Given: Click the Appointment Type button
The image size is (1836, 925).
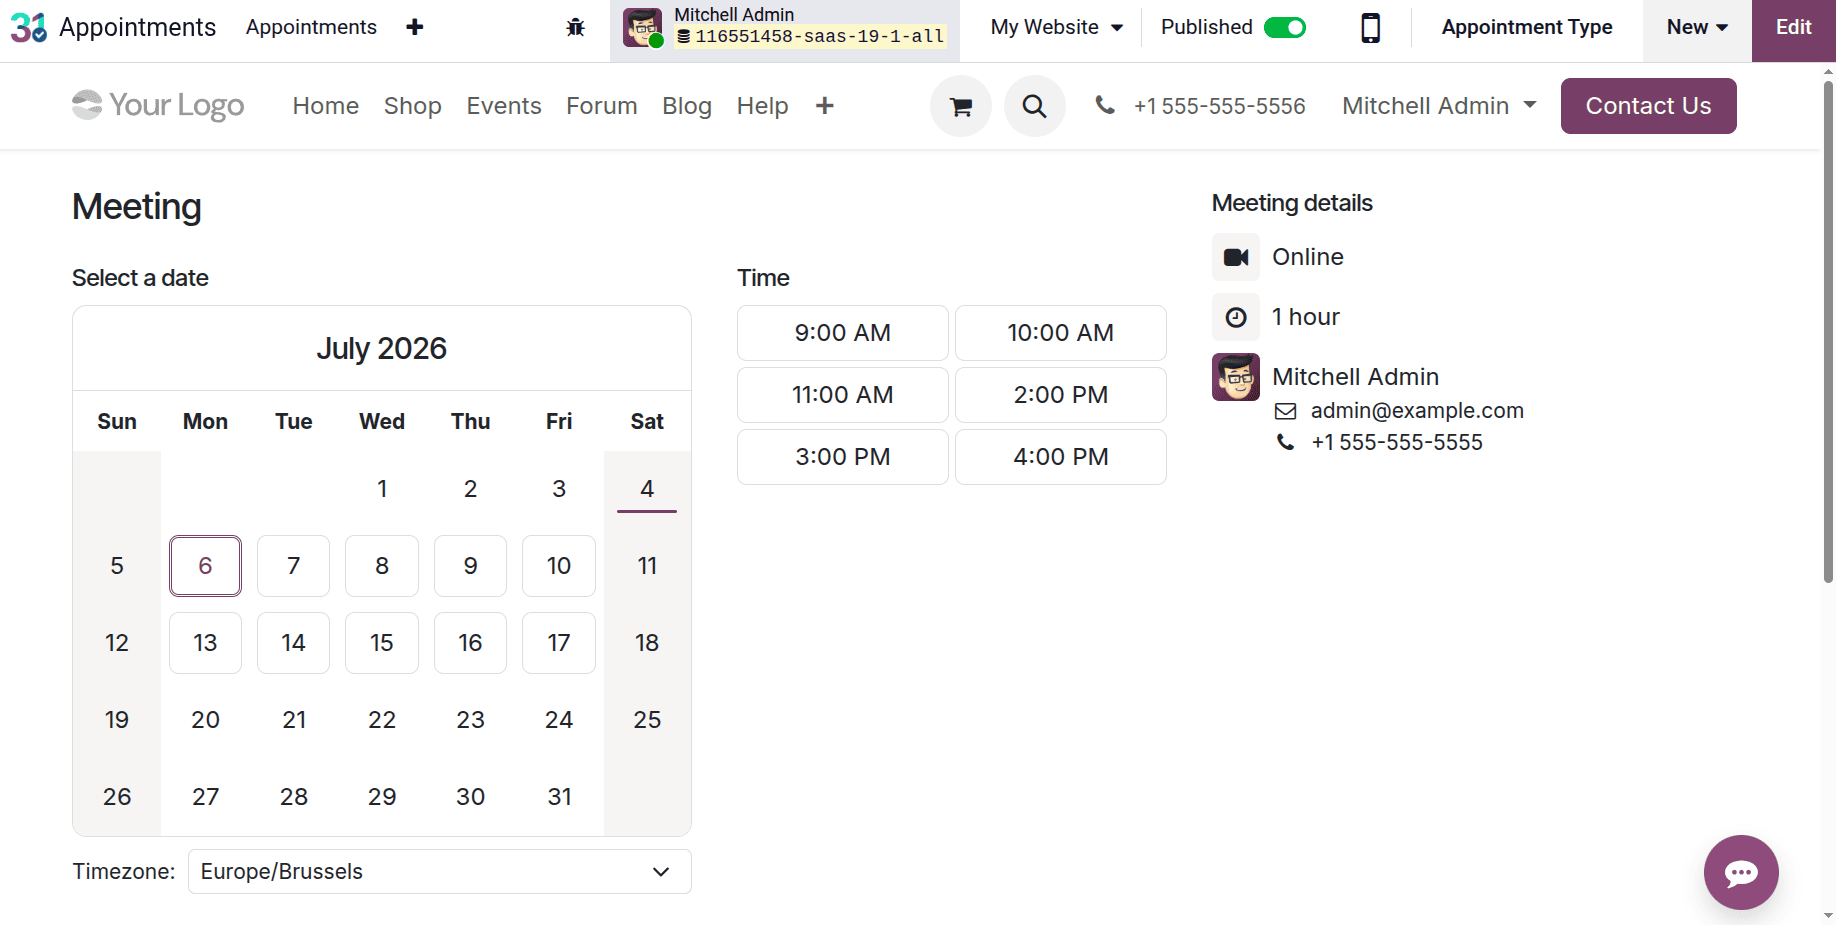Looking at the screenshot, I should [x=1527, y=27].
